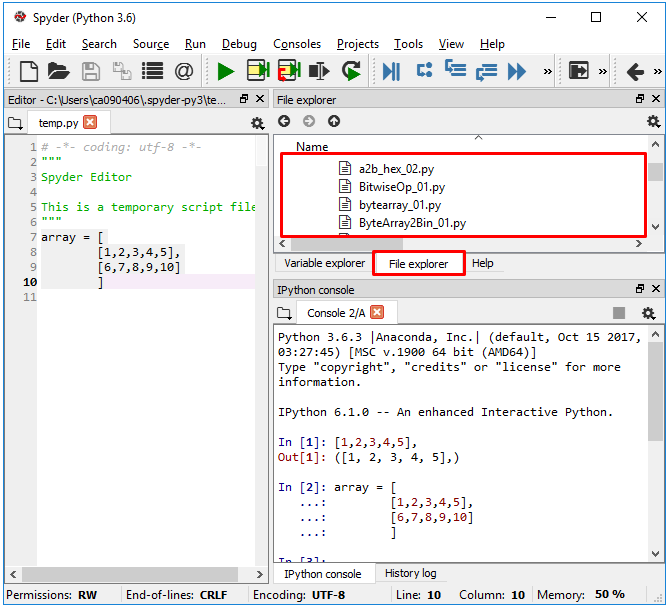The image size is (671, 607).
Task: Go forward in File explorer history
Action: 309,122
